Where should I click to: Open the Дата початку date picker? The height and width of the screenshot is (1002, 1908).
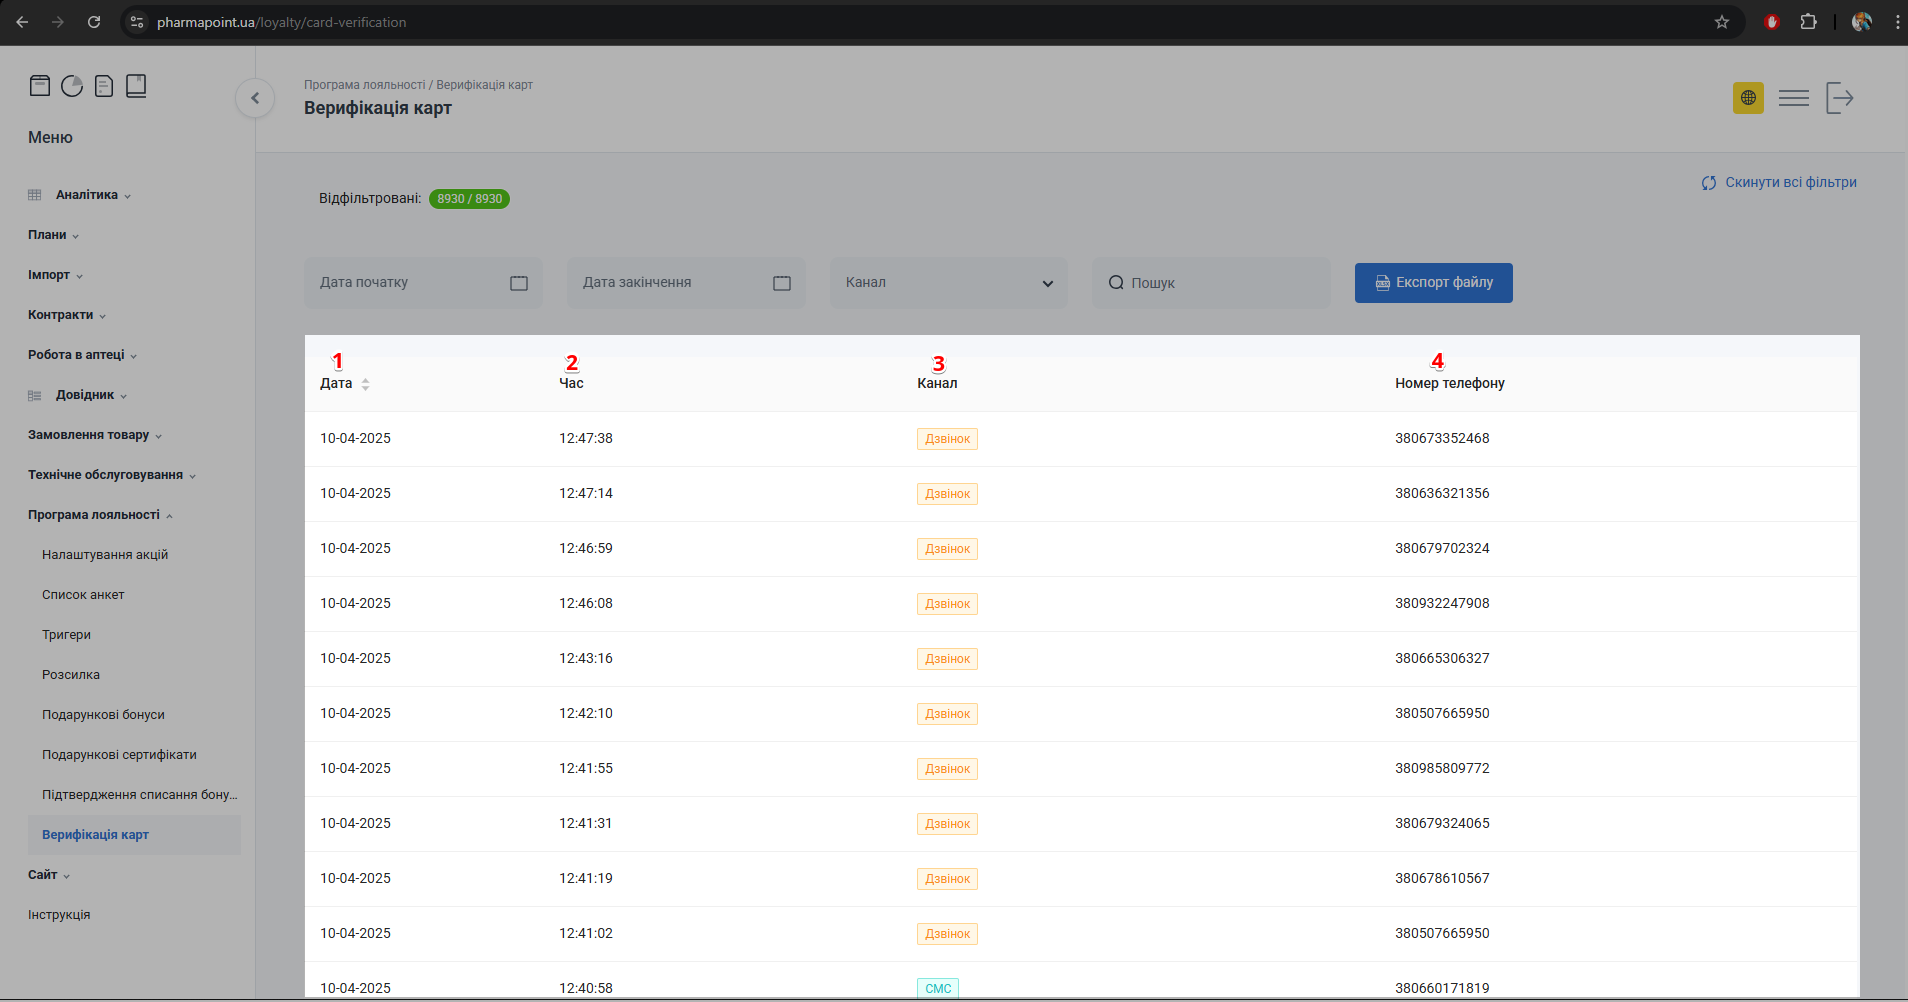pyautogui.click(x=423, y=283)
